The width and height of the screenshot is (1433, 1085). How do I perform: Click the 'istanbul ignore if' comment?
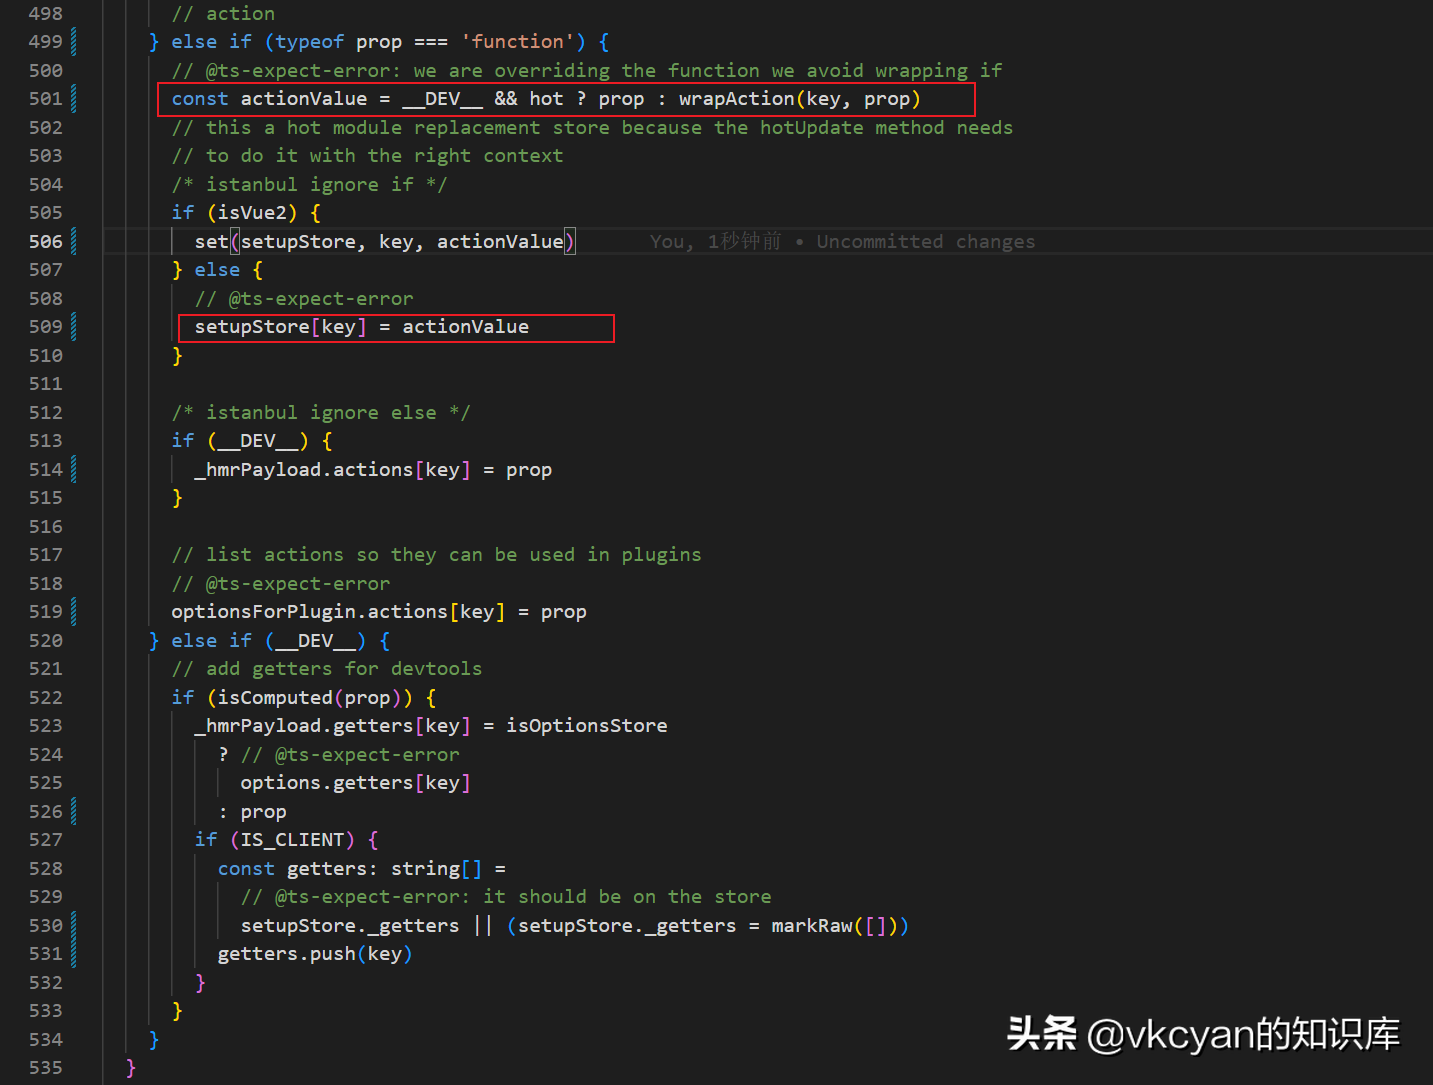[309, 185]
